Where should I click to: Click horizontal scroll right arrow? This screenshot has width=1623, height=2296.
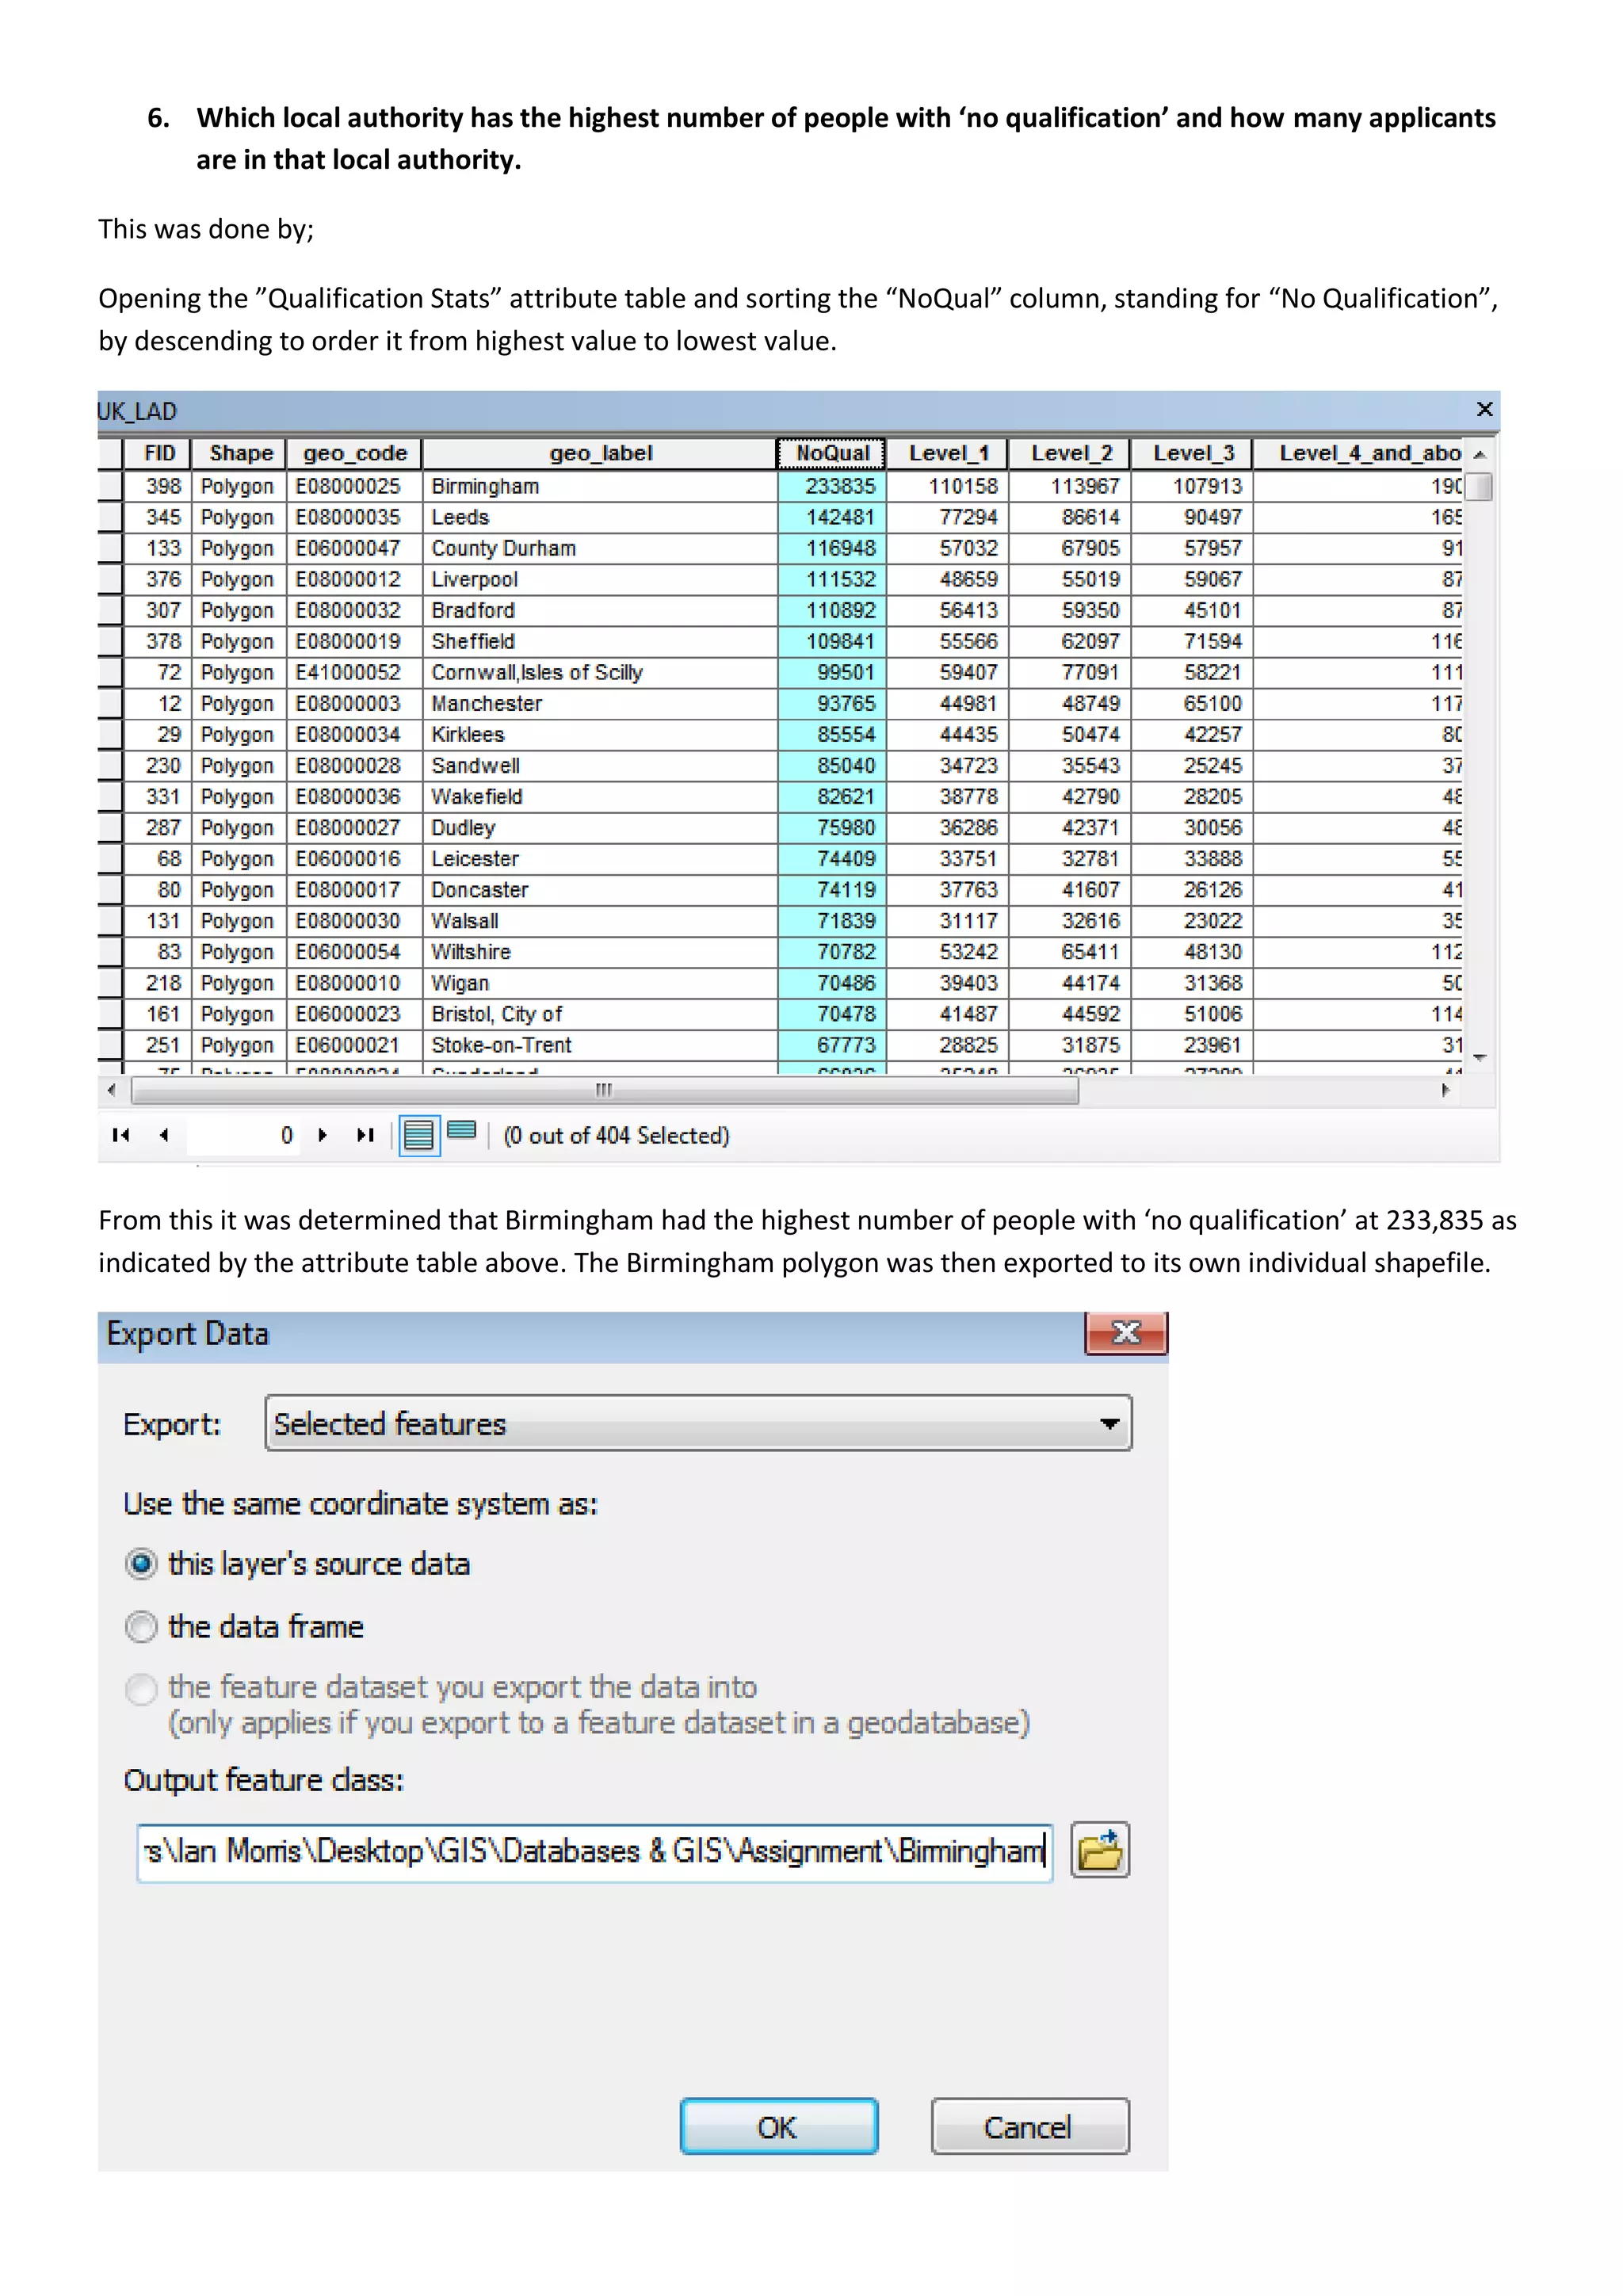[1446, 1089]
